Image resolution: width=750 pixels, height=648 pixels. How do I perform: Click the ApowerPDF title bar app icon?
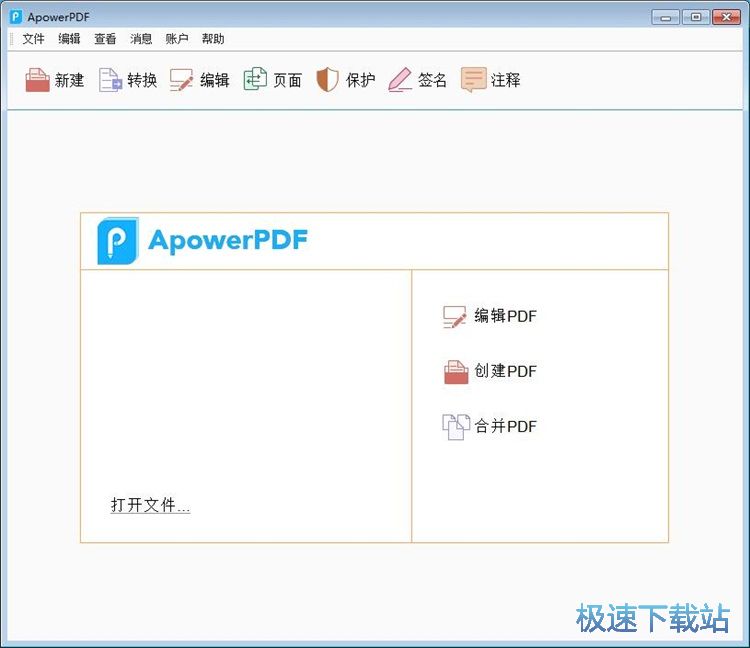[16, 17]
